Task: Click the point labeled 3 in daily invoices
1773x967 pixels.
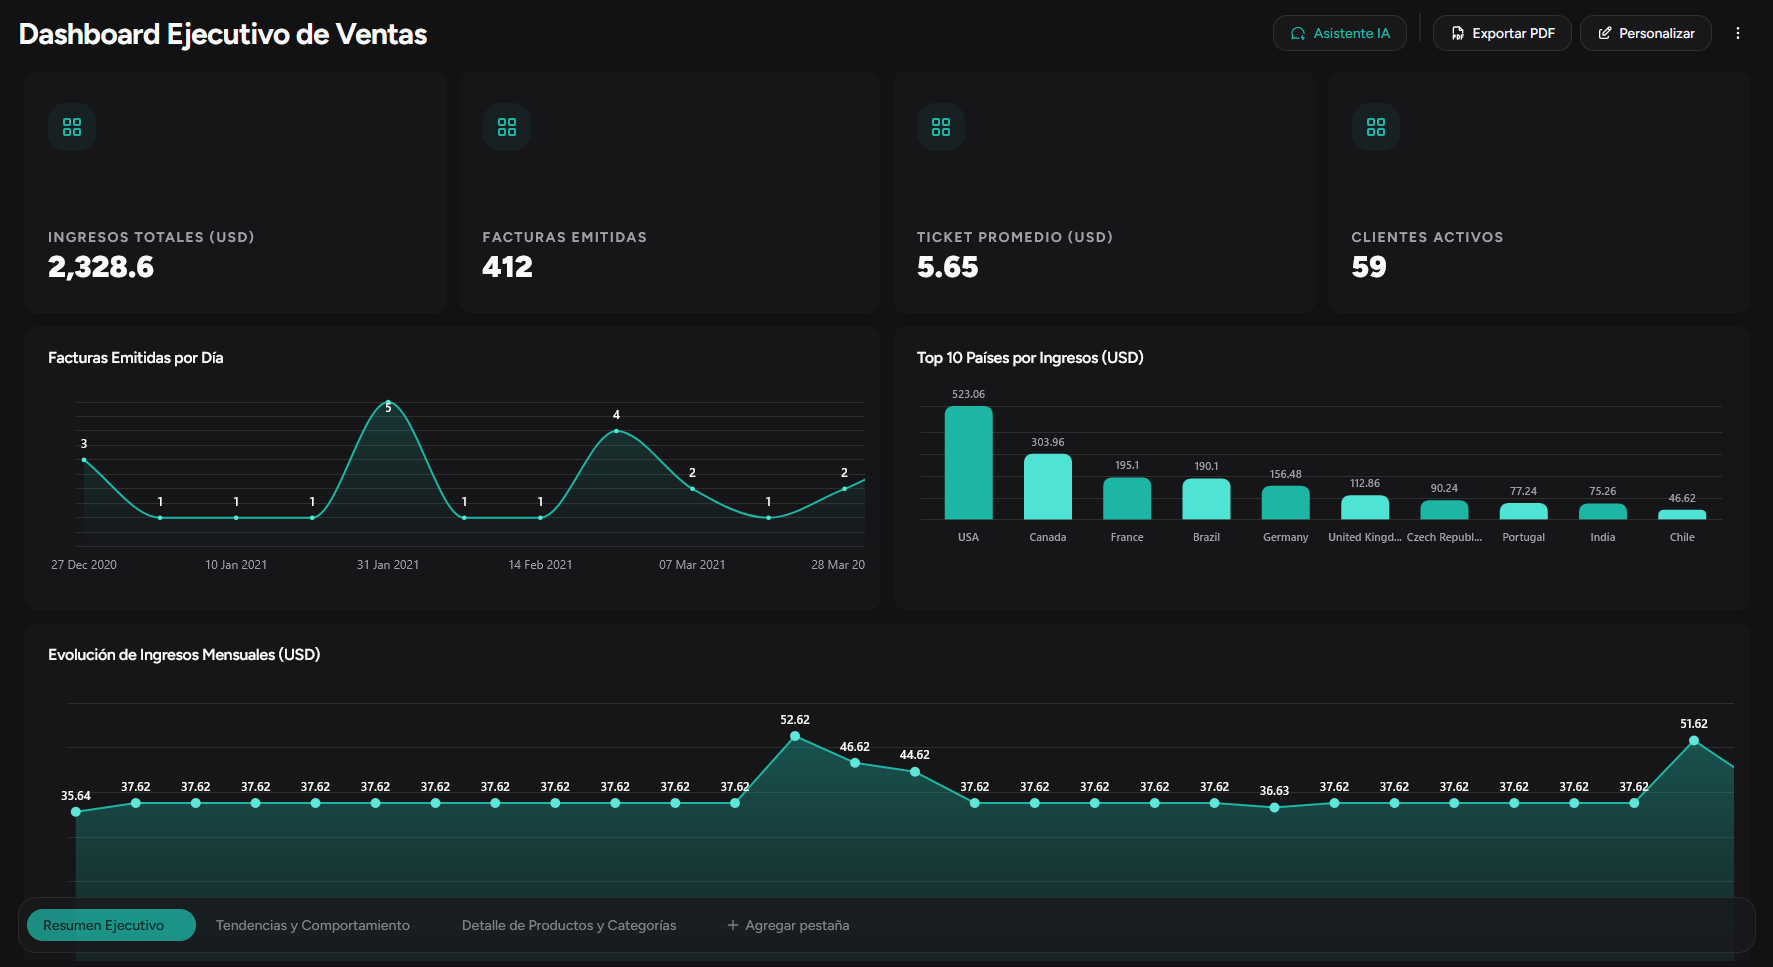Action: coord(84,460)
